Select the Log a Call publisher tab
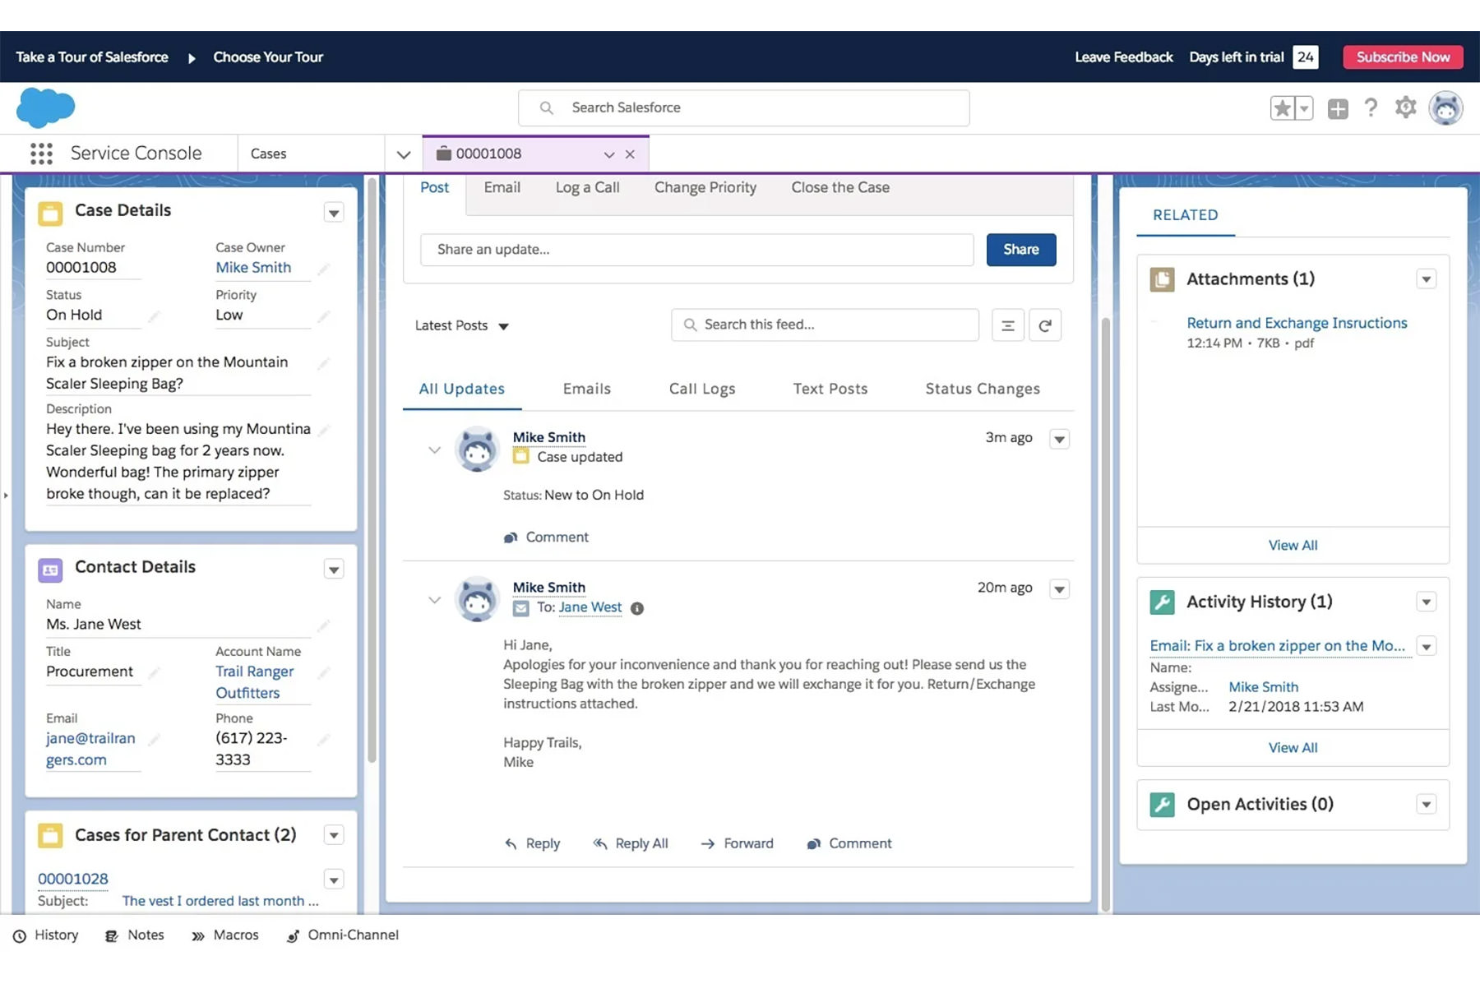The image size is (1480, 987). click(587, 187)
